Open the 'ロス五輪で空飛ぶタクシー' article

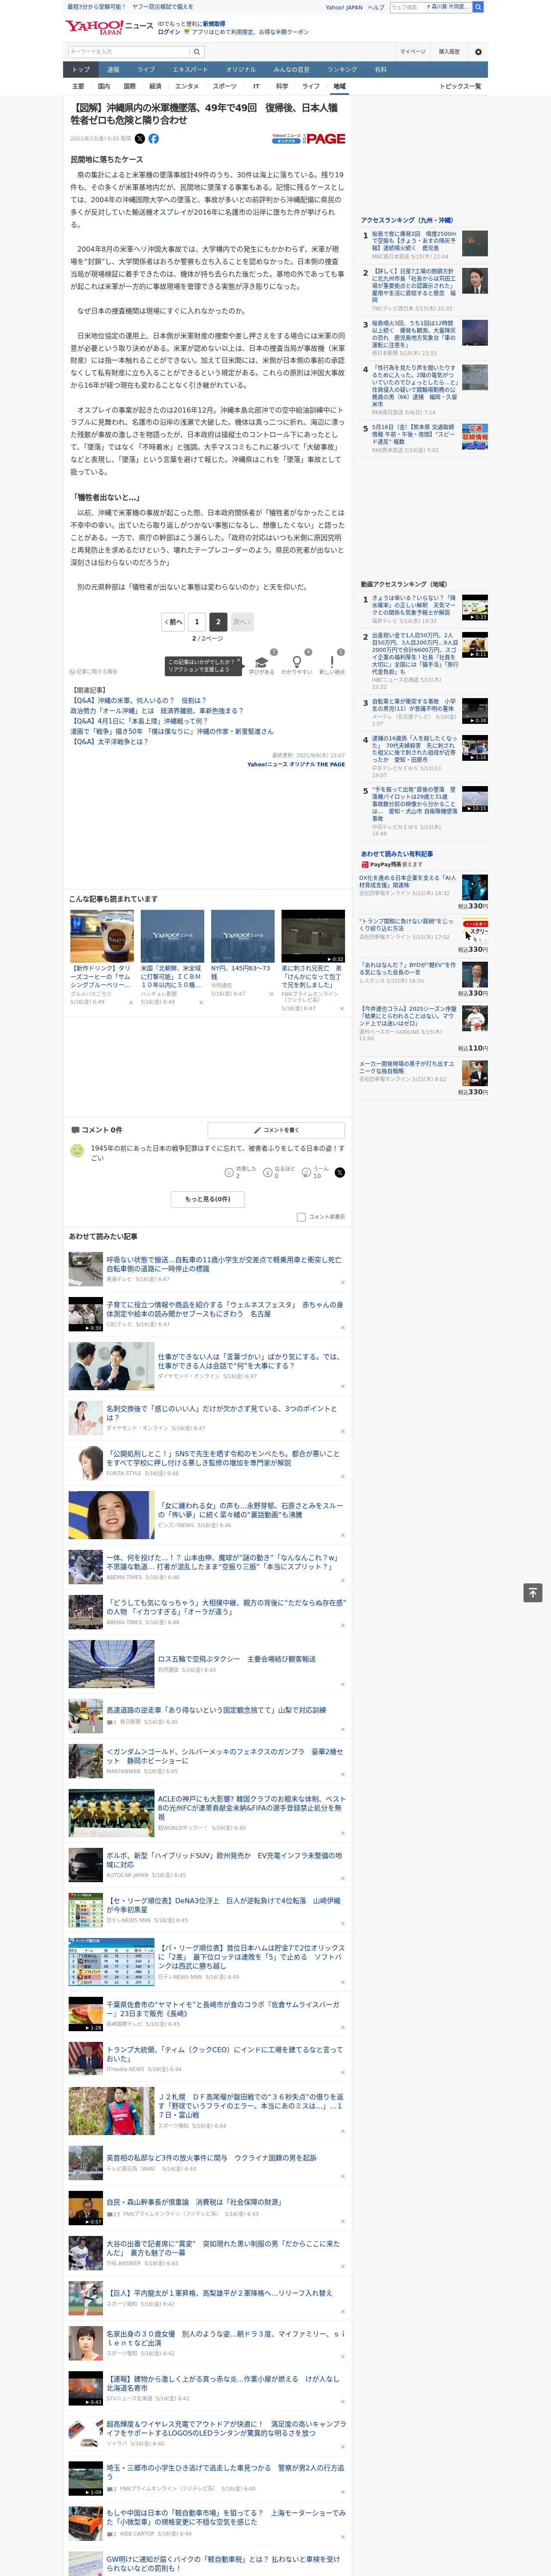pyautogui.click(x=236, y=1659)
